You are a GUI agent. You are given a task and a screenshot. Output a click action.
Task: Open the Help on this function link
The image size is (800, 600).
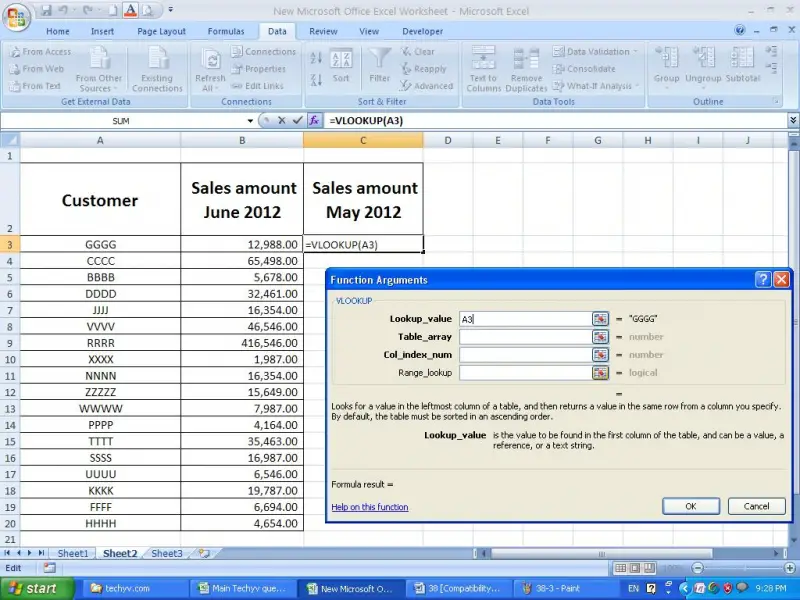[370, 507]
